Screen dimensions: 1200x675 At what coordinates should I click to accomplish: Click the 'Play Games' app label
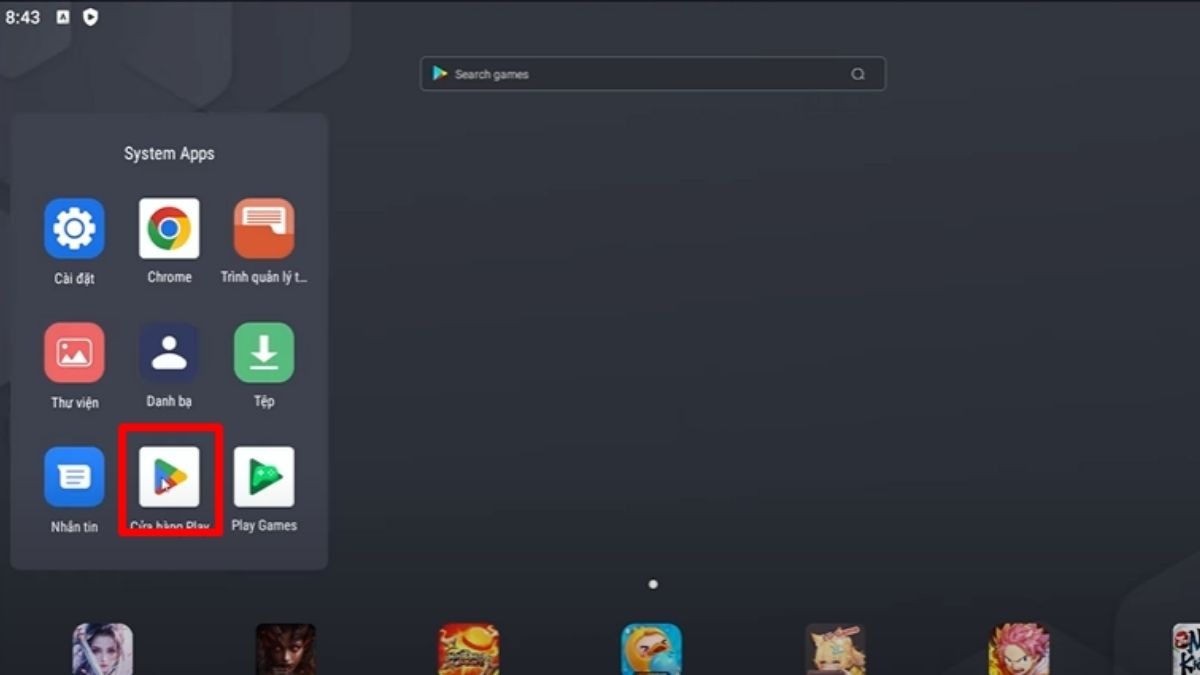coord(264,525)
